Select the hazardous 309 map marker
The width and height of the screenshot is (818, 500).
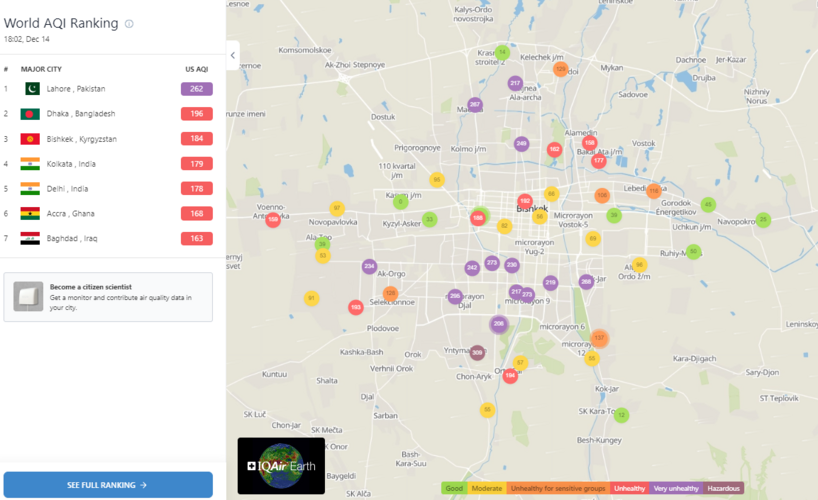coord(477,352)
